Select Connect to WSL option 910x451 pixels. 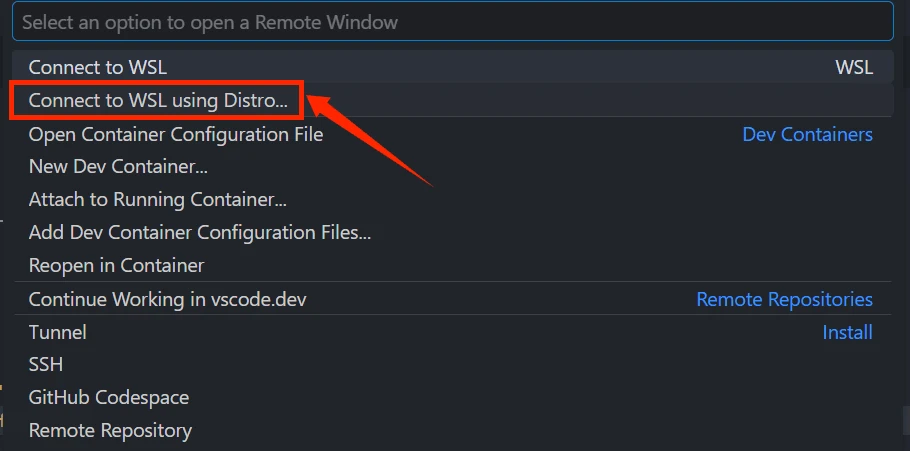tap(97, 67)
